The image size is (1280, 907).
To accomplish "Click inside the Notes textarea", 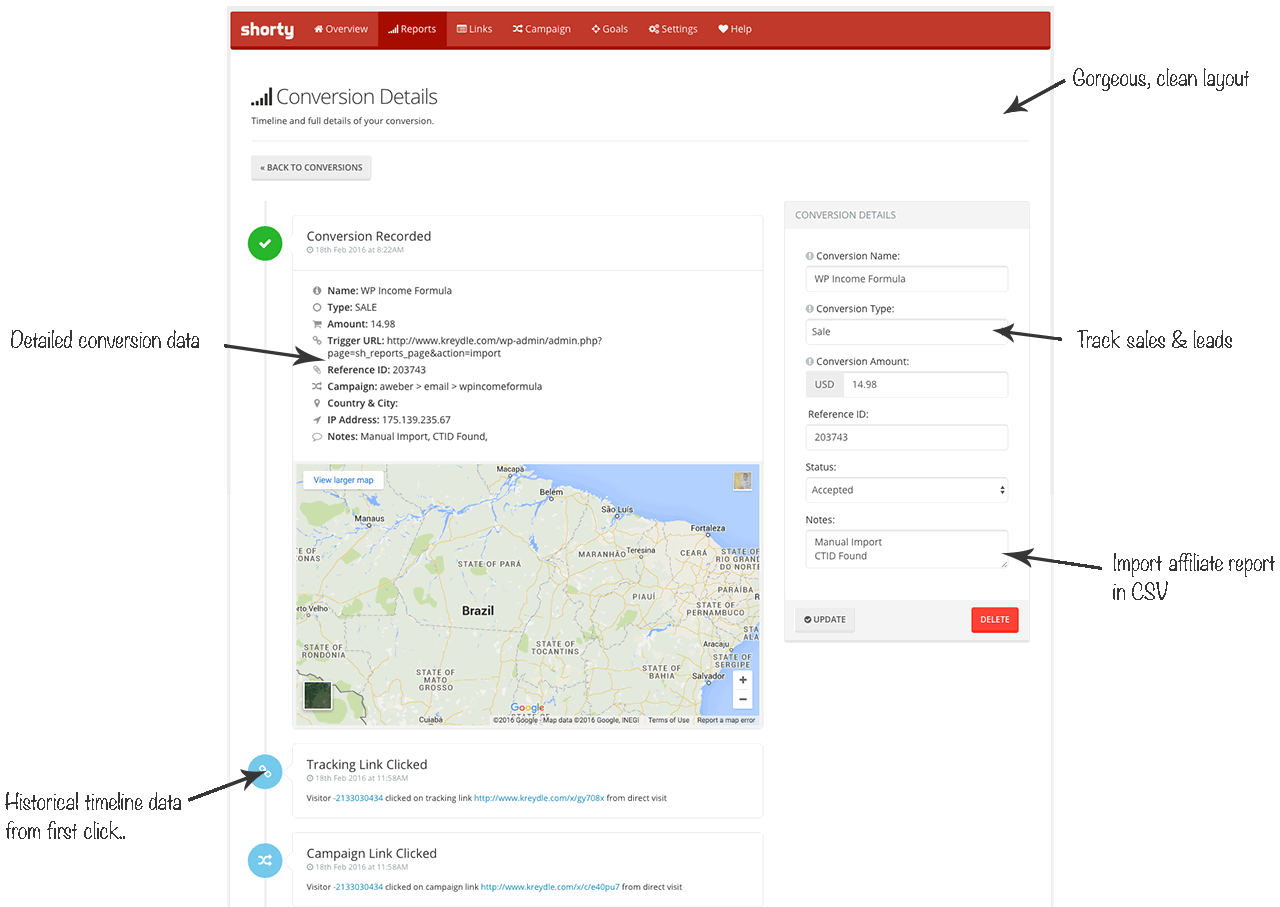I will point(907,549).
